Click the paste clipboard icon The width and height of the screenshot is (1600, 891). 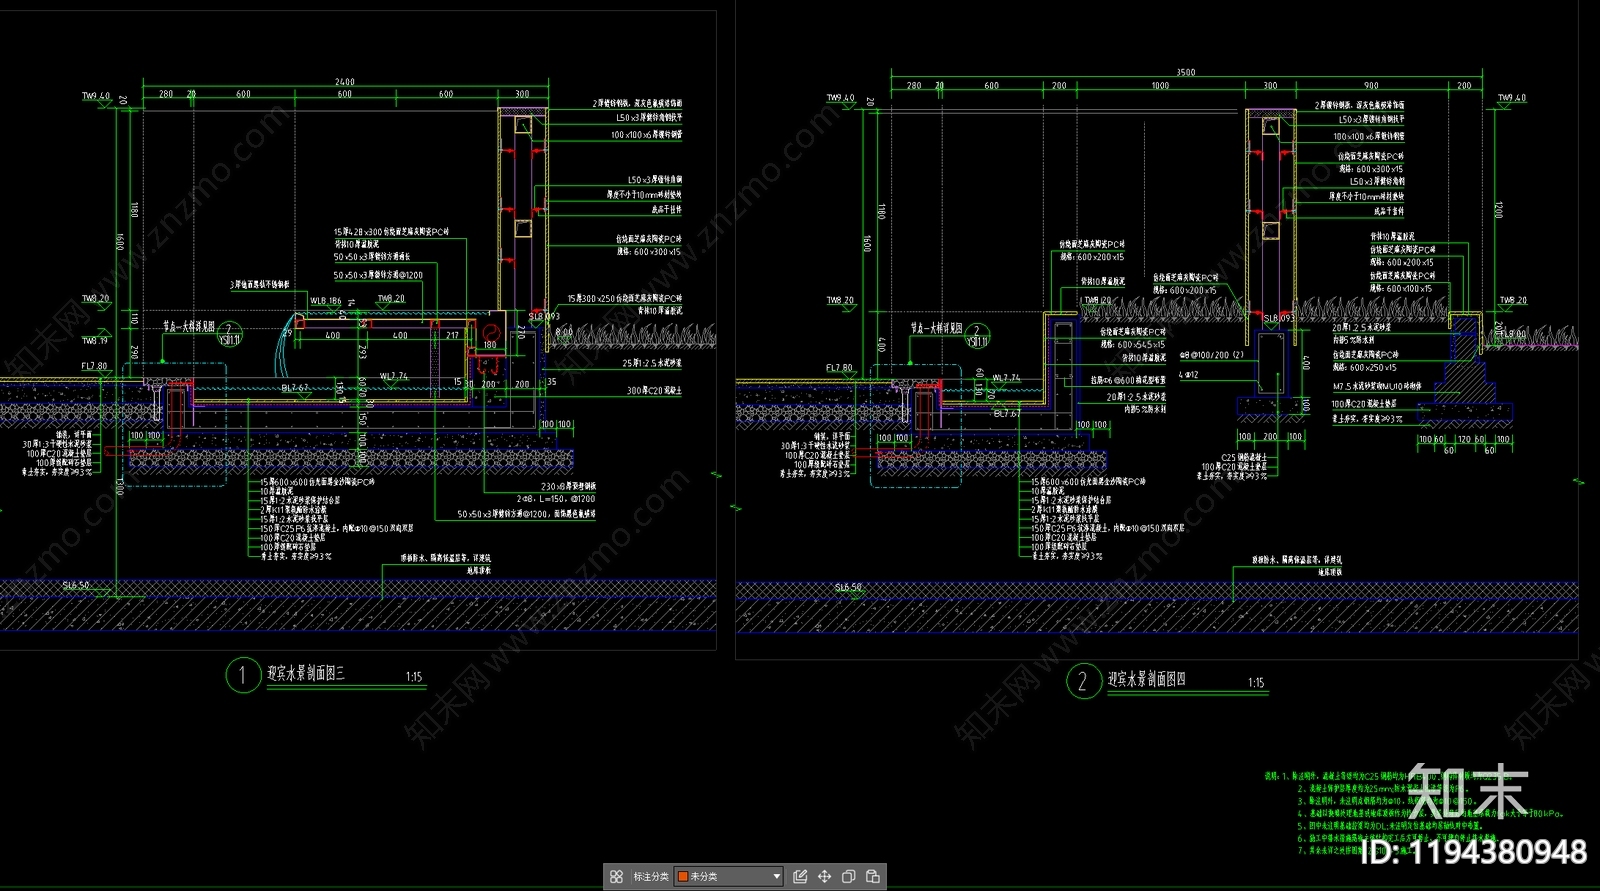[872, 876]
